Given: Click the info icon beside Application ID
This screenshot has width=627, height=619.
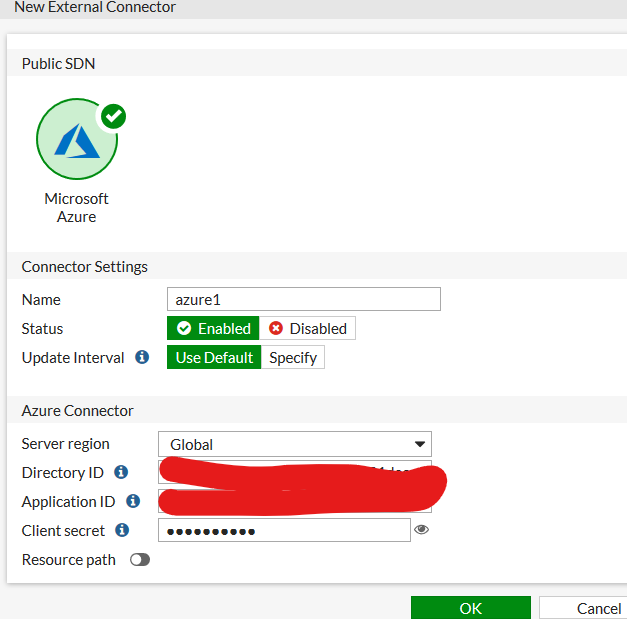Looking at the screenshot, I should (133, 501).
